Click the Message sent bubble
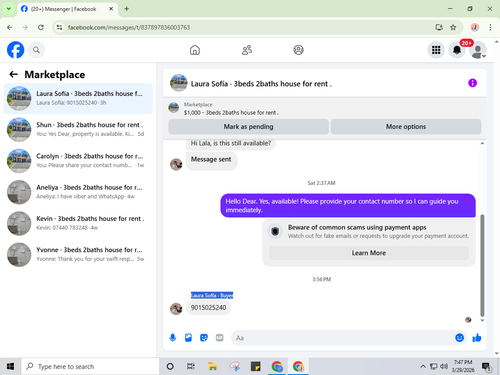Viewport: 500px width, 375px height. (211, 160)
